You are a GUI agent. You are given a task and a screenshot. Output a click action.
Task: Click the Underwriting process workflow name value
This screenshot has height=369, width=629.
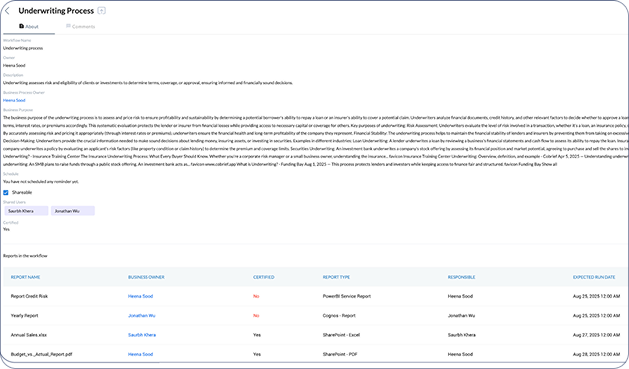23,48
